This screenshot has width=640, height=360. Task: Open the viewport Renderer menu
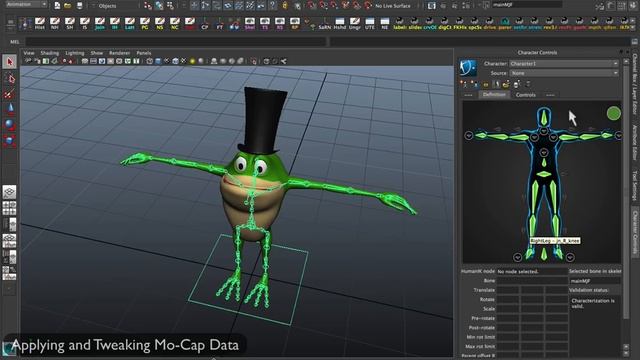pos(120,53)
